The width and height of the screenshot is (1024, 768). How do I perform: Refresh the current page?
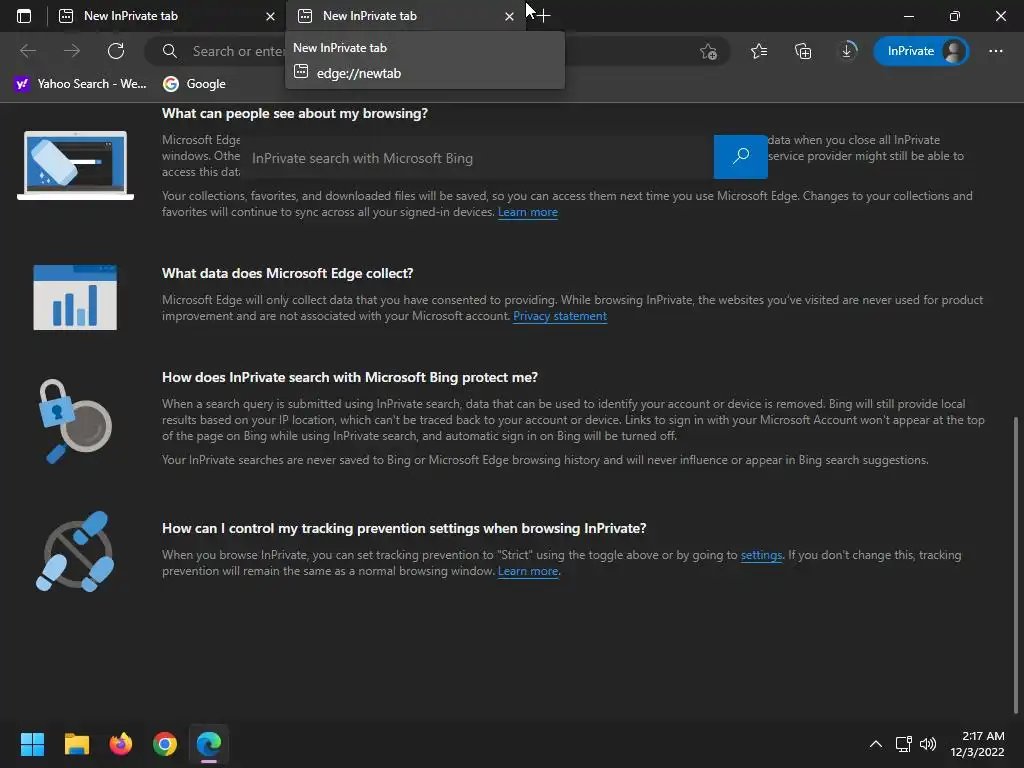pyautogui.click(x=116, y=51)
